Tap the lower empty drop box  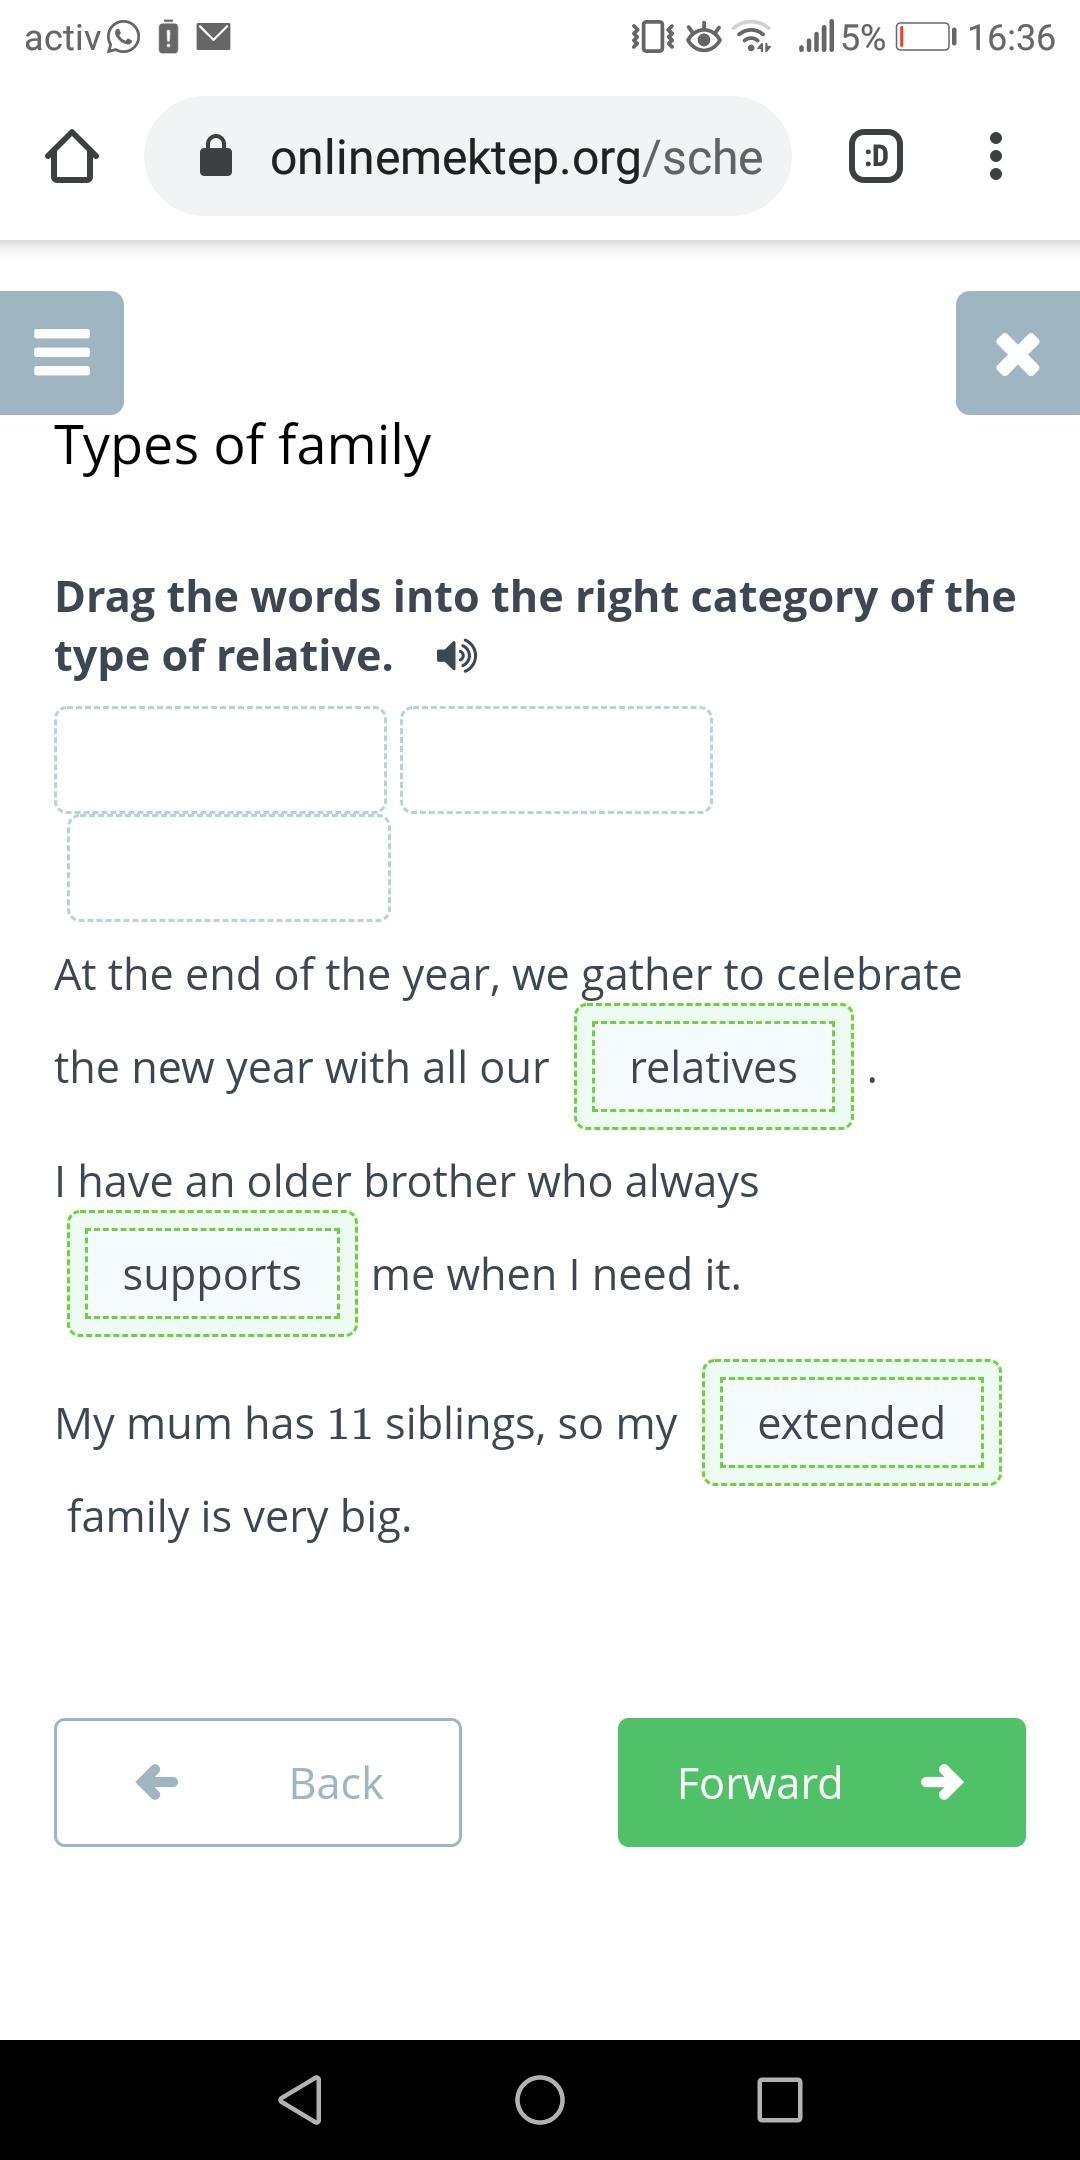point(229,868)
